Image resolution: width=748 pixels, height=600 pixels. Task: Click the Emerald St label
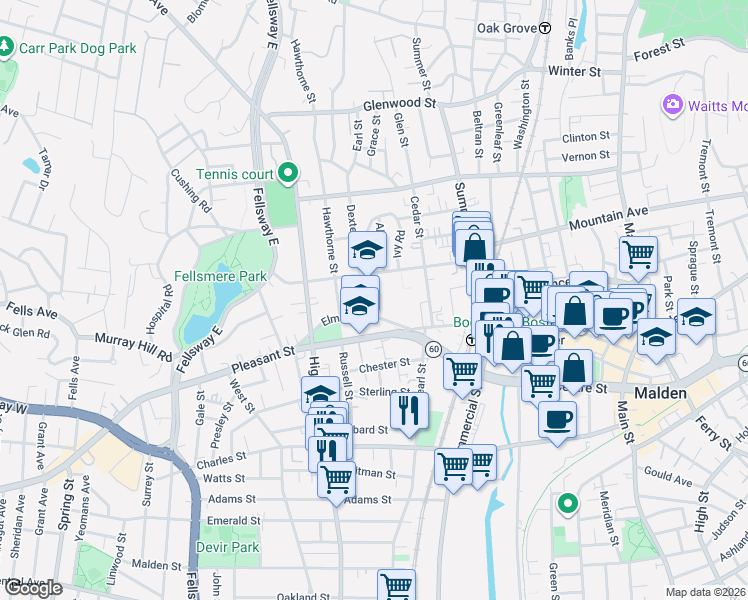pyautogui.click(x=234, y=520)
